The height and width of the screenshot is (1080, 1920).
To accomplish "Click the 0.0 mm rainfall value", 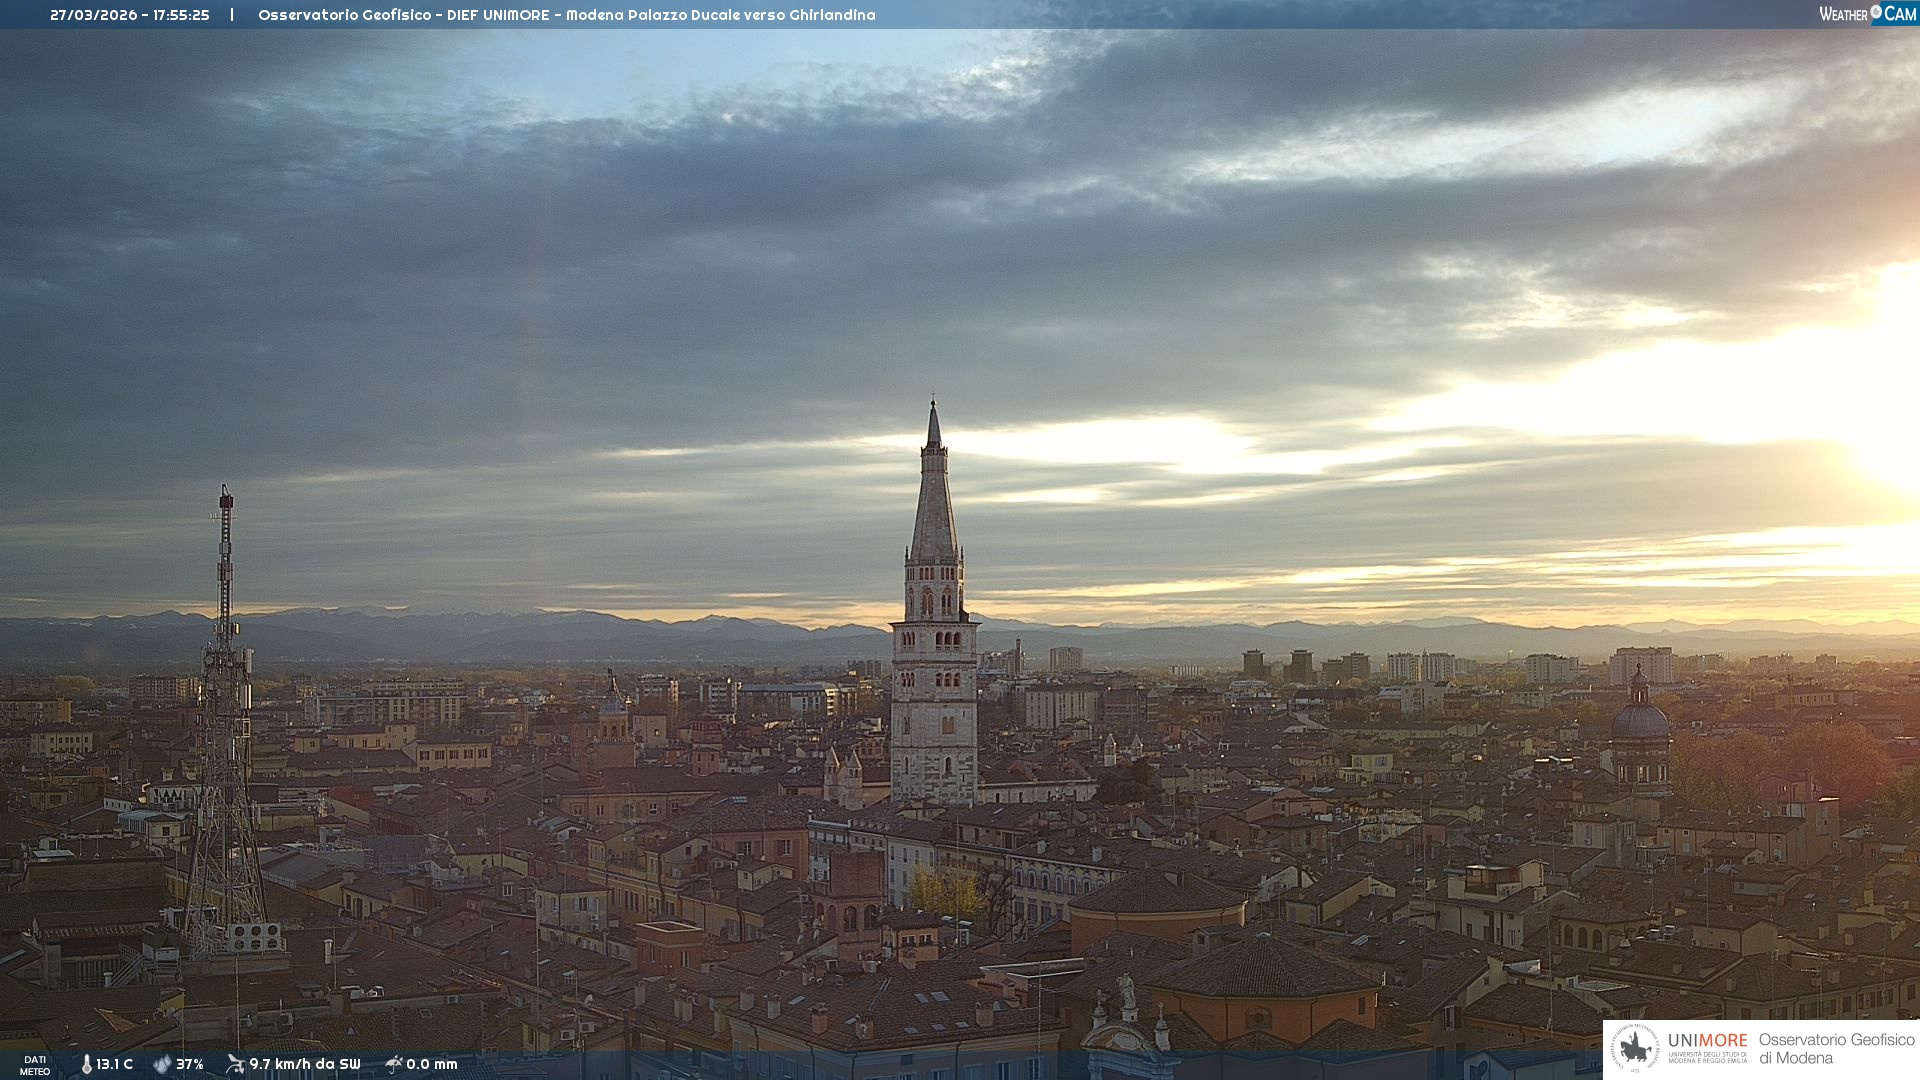I will [431, 1064].
